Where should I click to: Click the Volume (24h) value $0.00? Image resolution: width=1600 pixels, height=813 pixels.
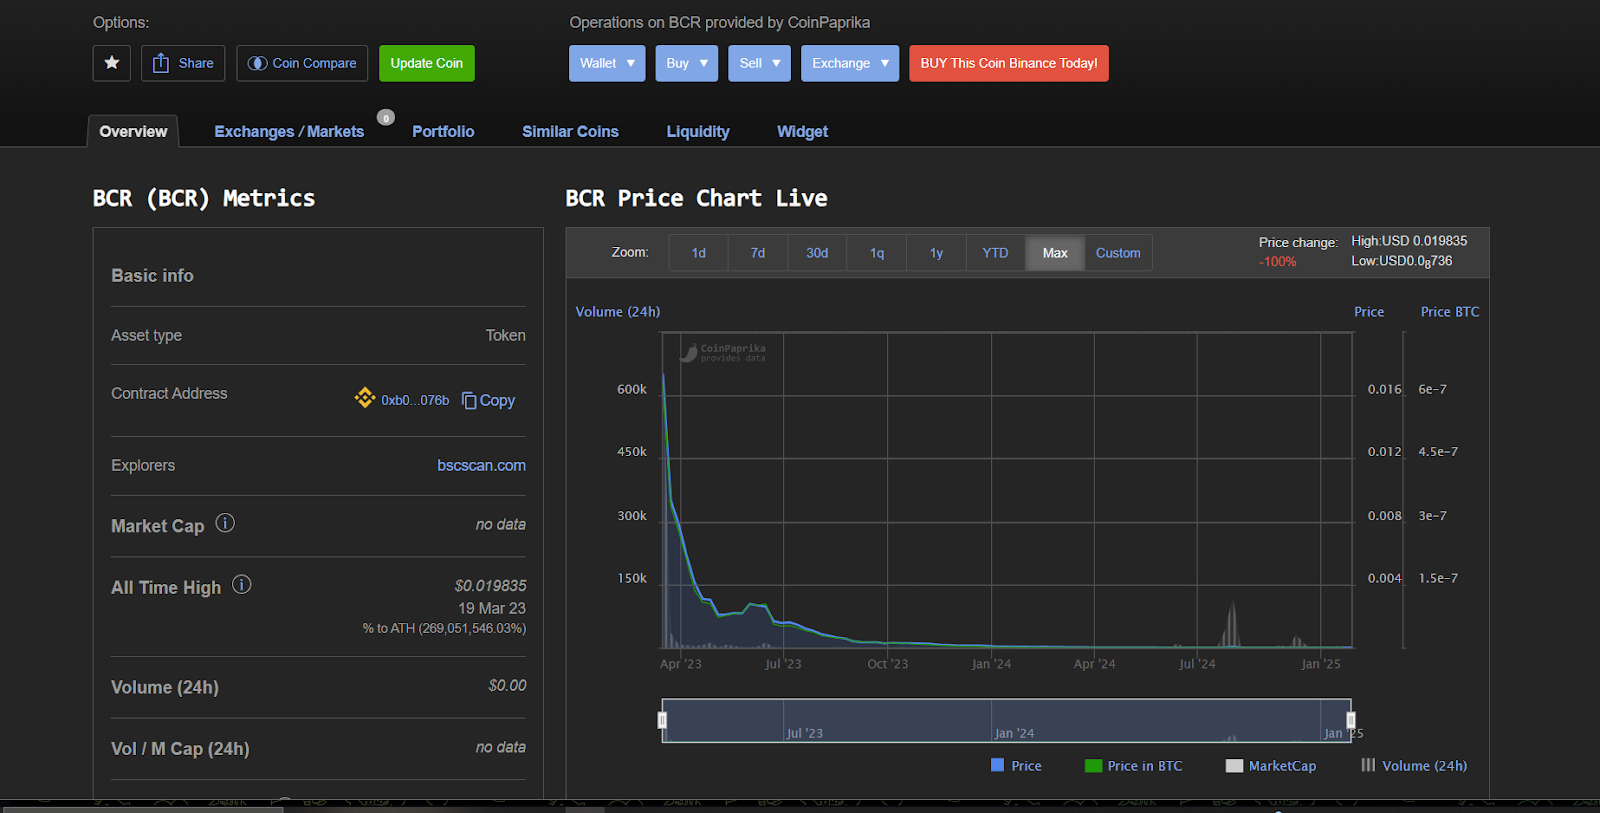(507, 686)
